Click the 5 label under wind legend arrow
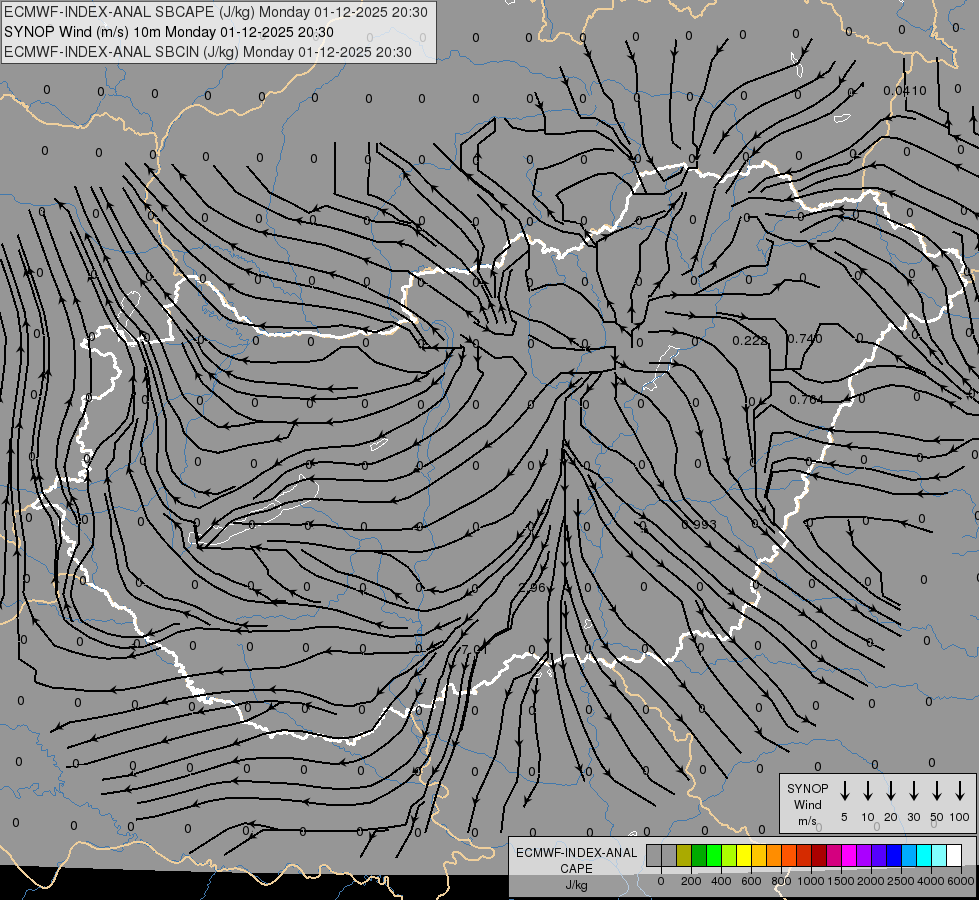 click(x=844, y=817)
